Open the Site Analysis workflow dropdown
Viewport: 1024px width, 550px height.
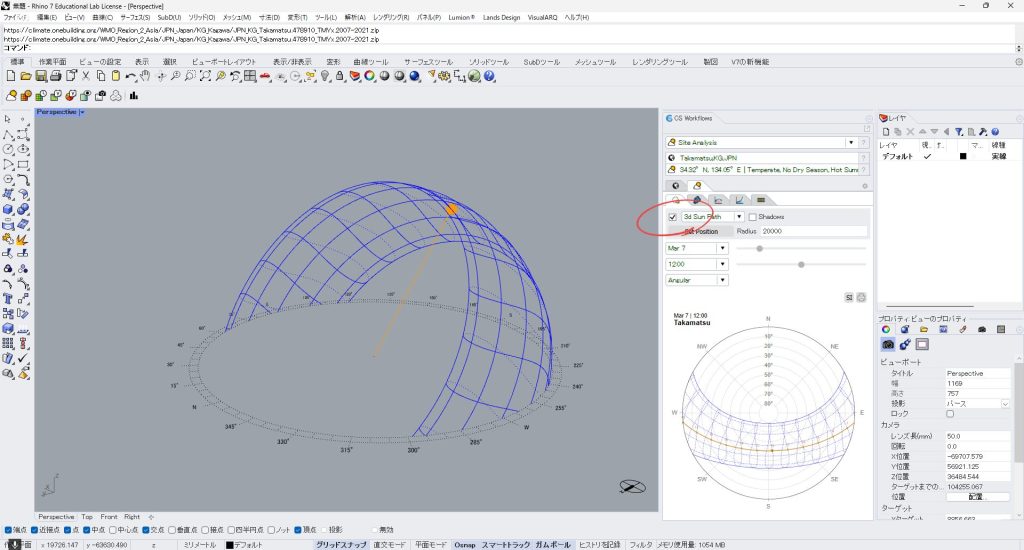851,143
